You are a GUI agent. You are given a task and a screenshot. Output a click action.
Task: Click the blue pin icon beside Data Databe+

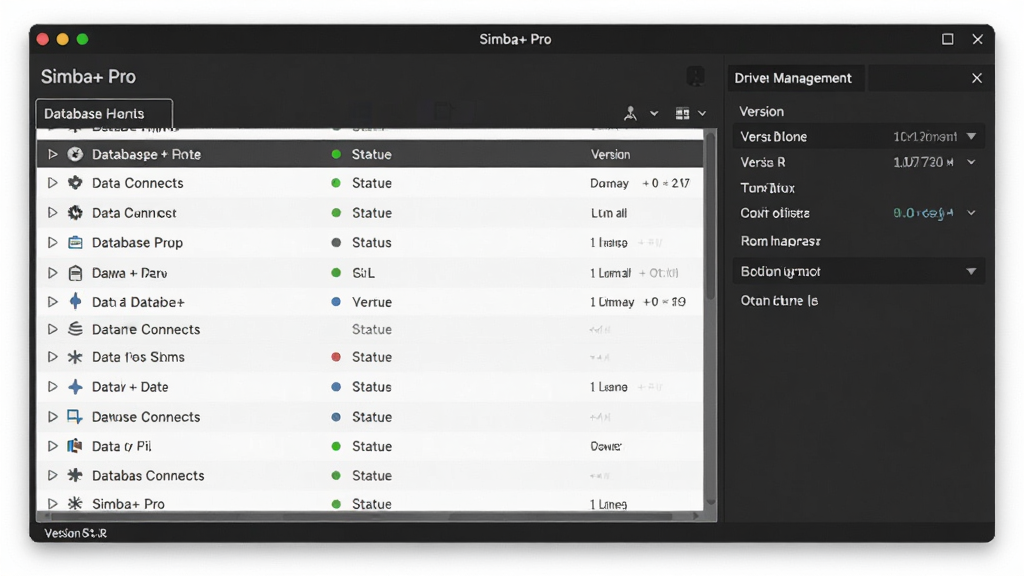75,301
